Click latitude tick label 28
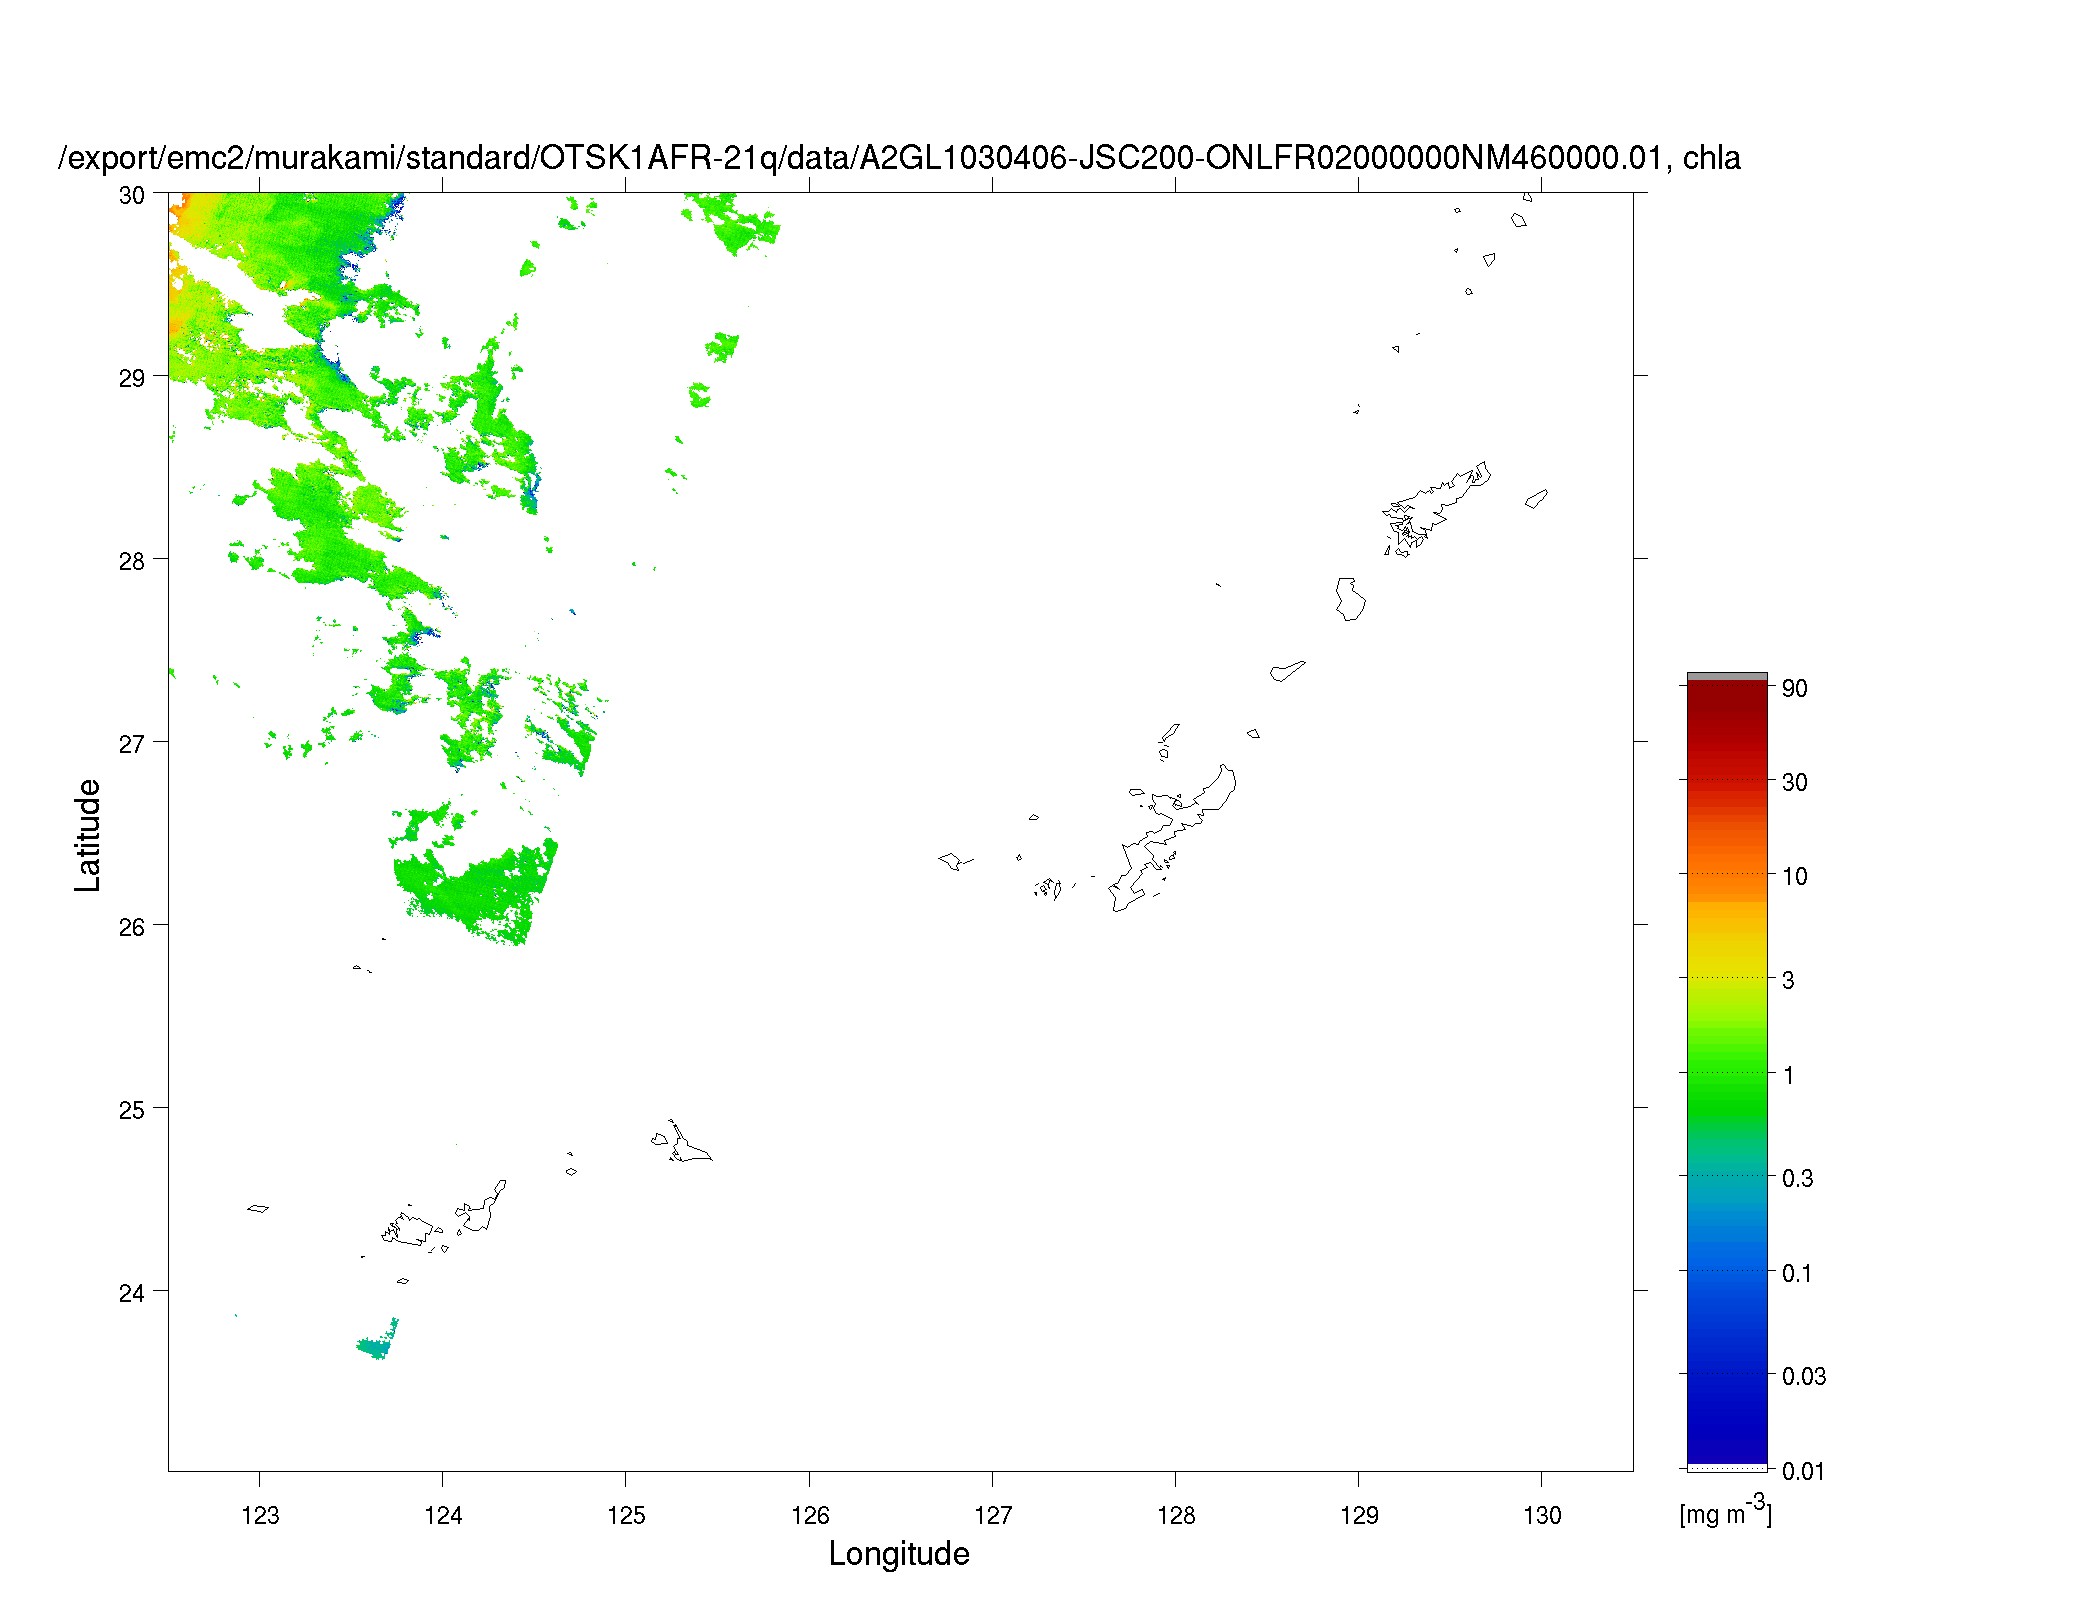This screenshot has width=2099, height=1600. 132,561
